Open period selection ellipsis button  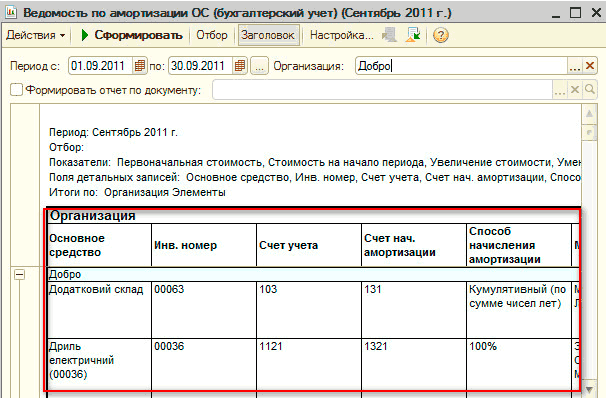(x=259, y=66)
